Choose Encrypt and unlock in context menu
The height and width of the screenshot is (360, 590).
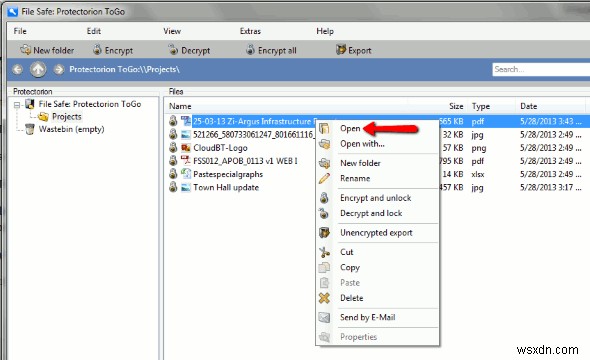(376, 198)
